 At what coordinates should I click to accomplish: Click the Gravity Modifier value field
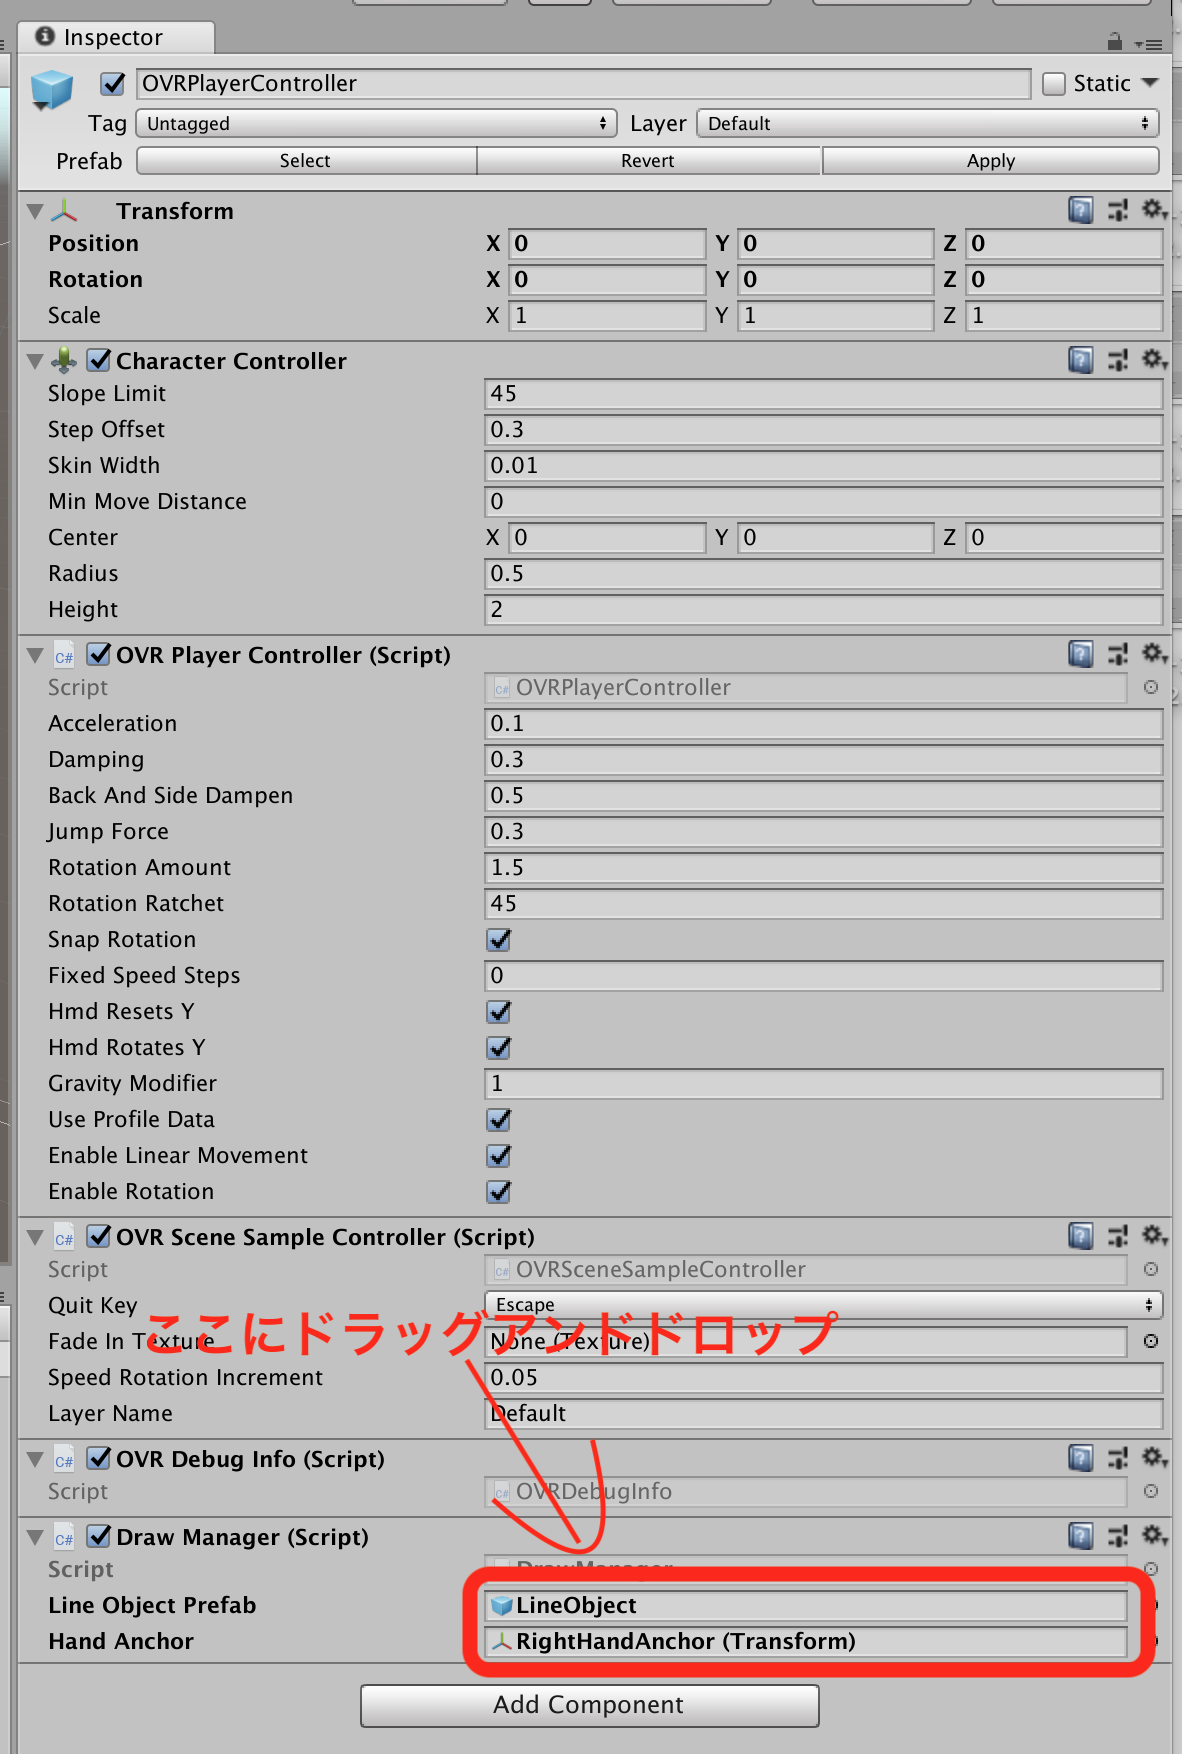[824, 1083]
